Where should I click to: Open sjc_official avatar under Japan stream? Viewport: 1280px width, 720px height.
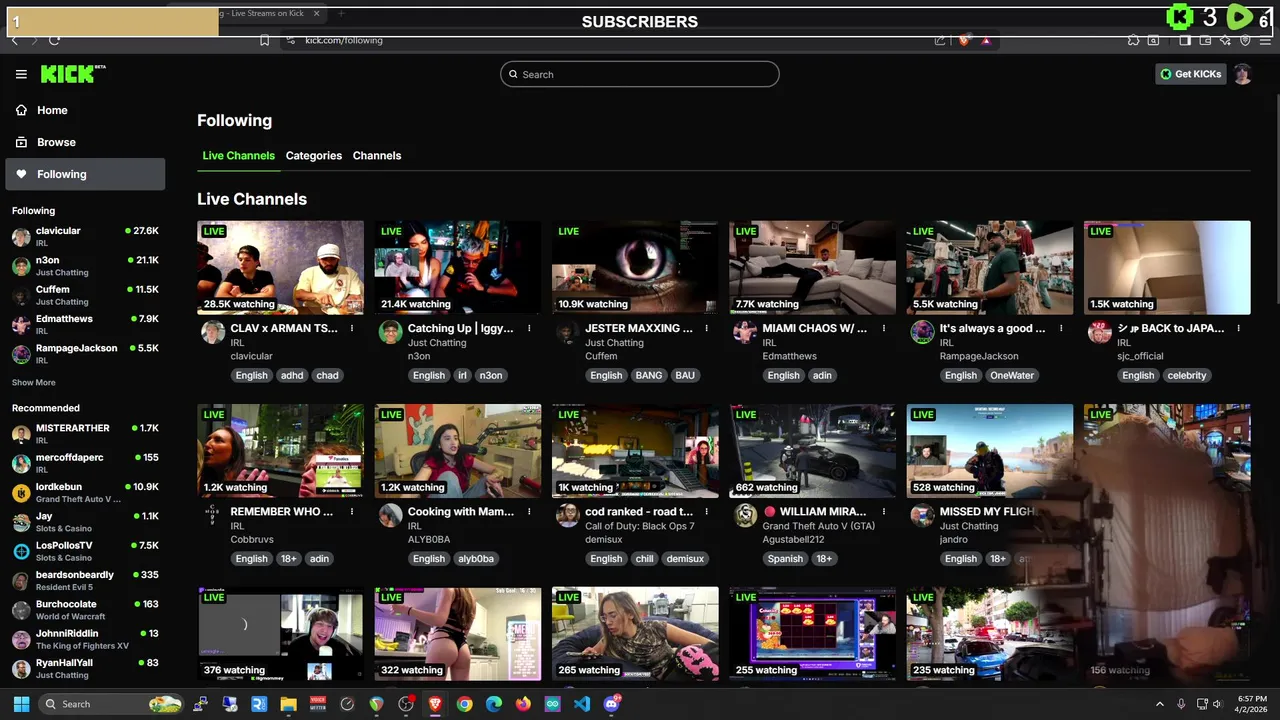tap(1099, 333)
